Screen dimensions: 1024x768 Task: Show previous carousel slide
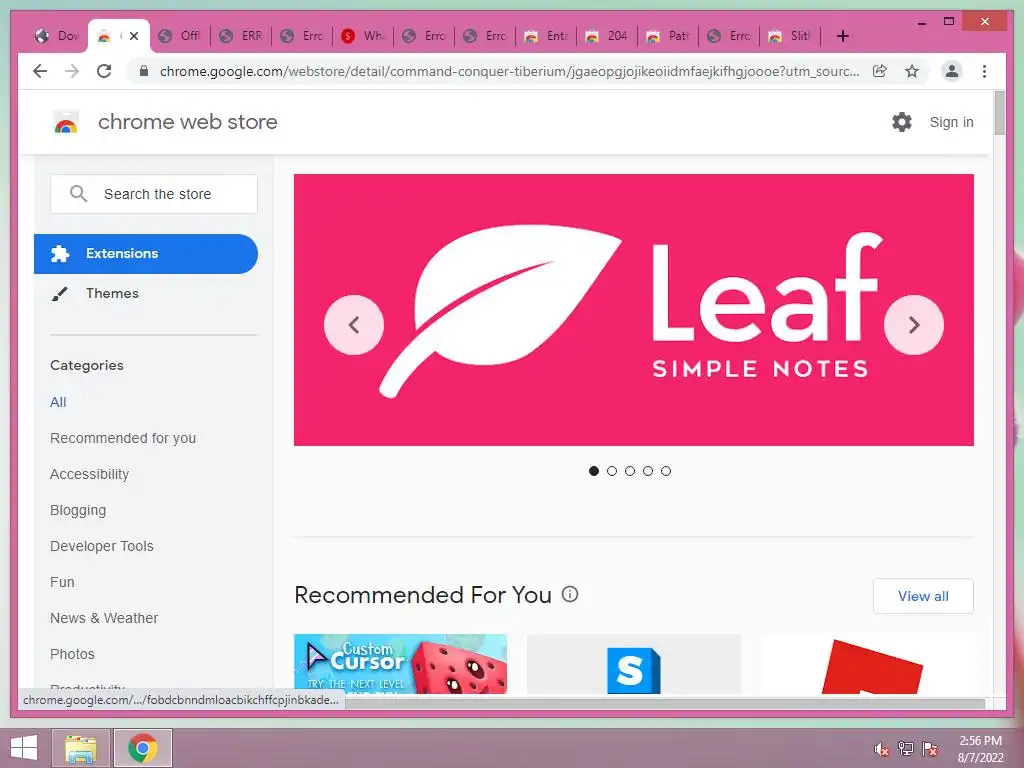coord(354,325)
